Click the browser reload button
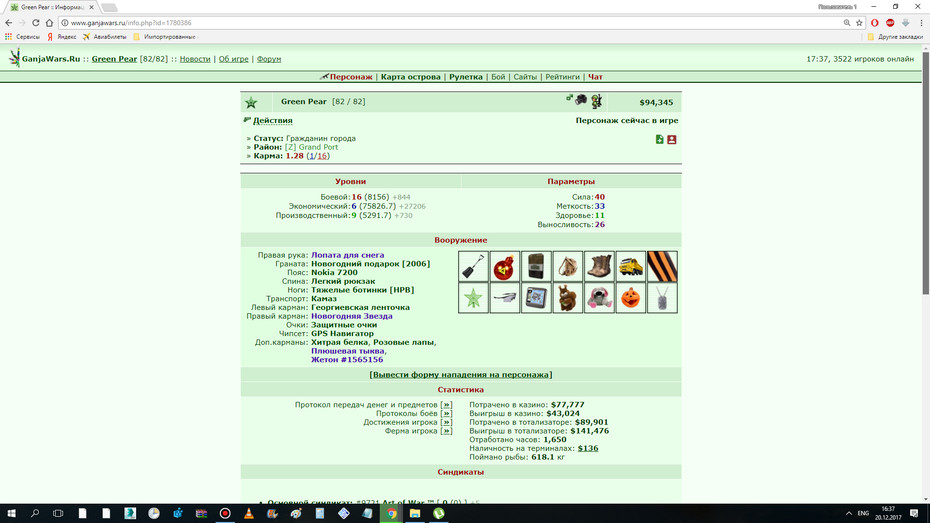The height and width of the screenshot is (523, 930). 36,23
